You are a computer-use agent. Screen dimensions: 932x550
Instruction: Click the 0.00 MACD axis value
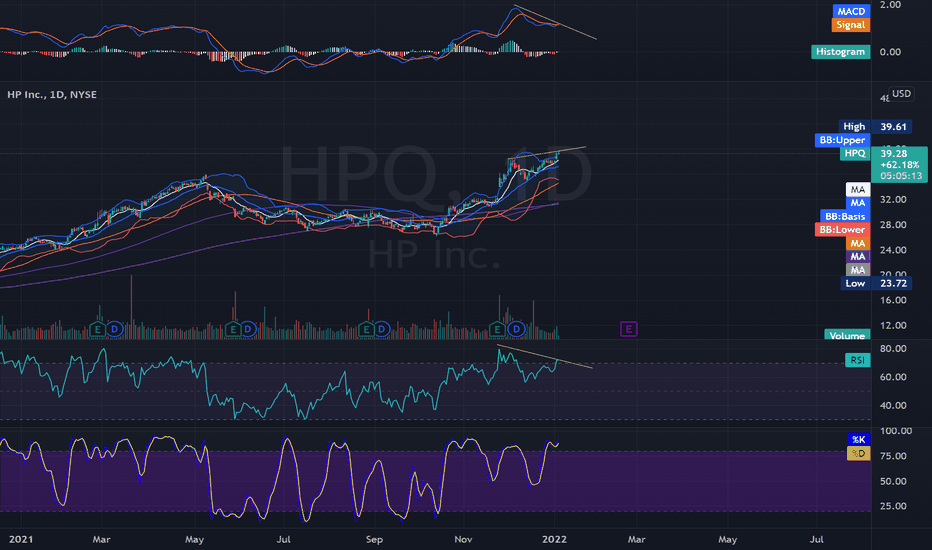(890, 52)
